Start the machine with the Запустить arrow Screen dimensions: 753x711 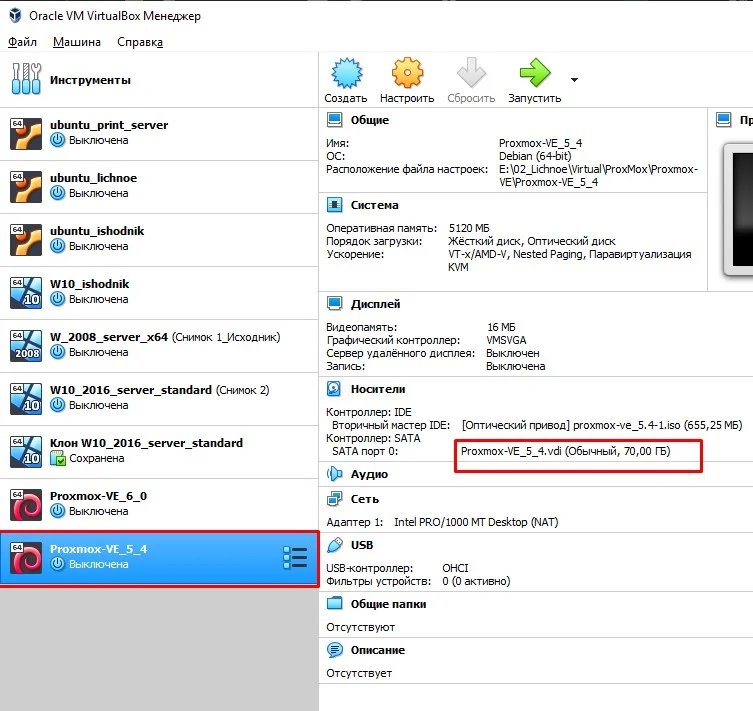[x=534, y=73]
